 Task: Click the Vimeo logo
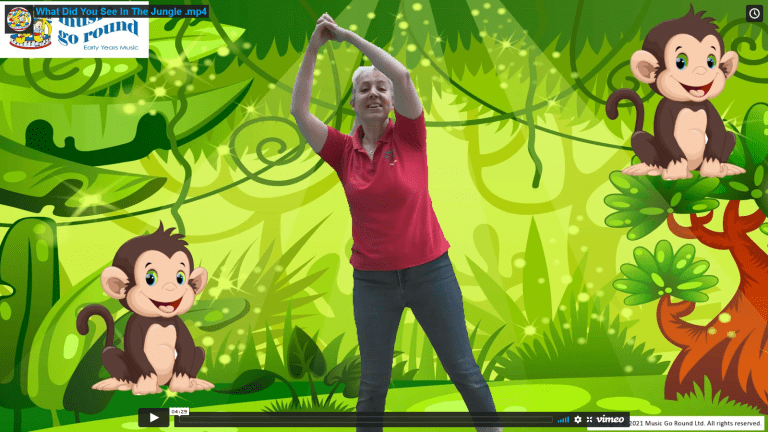coord(610,419)
